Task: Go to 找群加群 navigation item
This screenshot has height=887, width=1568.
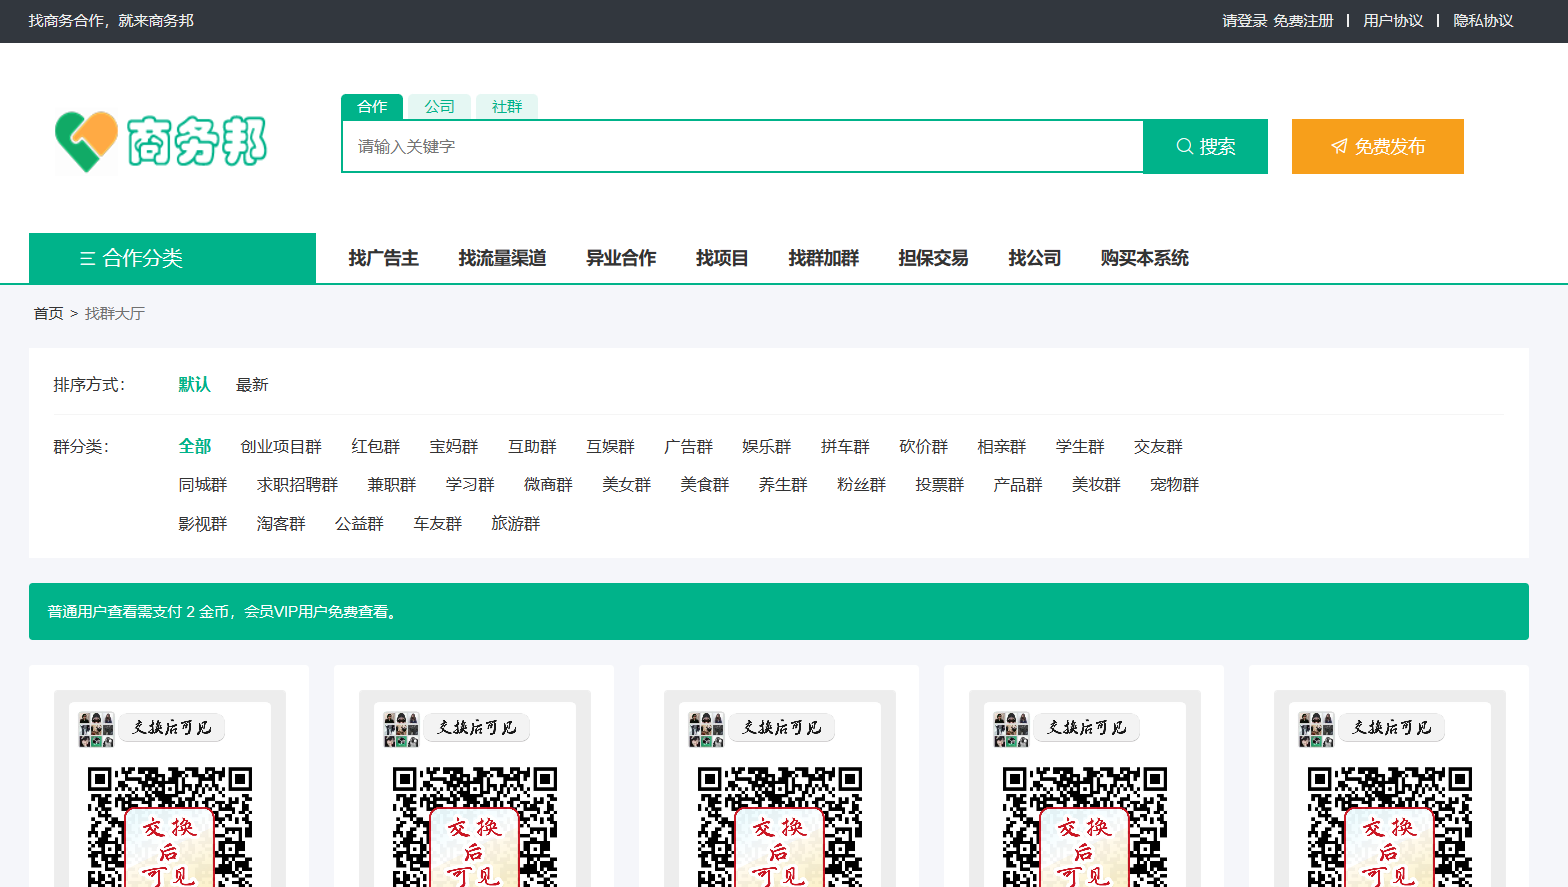Action: click(x=823, y=258)
